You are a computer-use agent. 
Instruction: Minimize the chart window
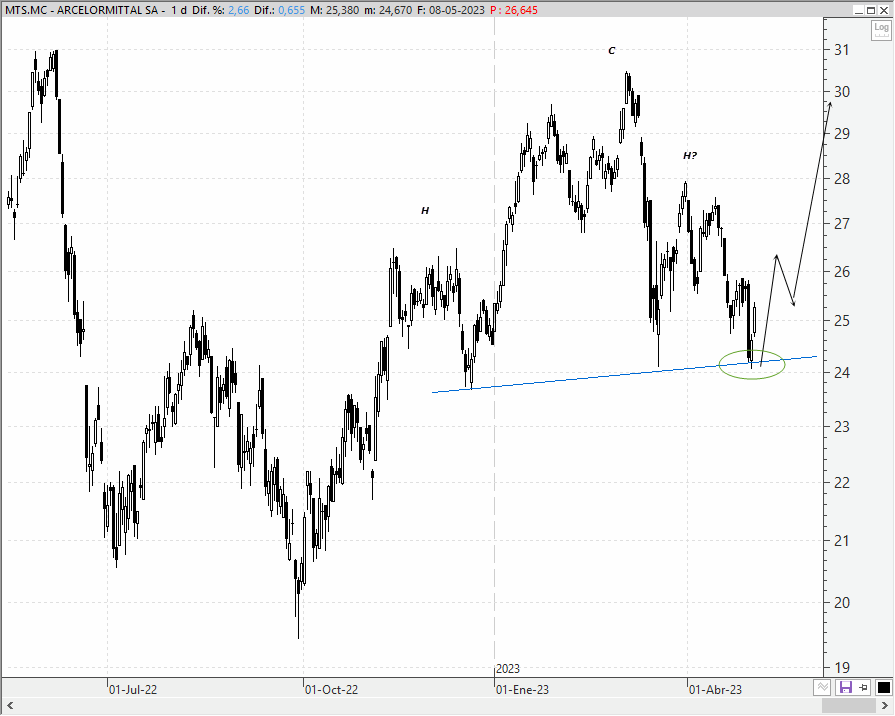click(858, 10)
